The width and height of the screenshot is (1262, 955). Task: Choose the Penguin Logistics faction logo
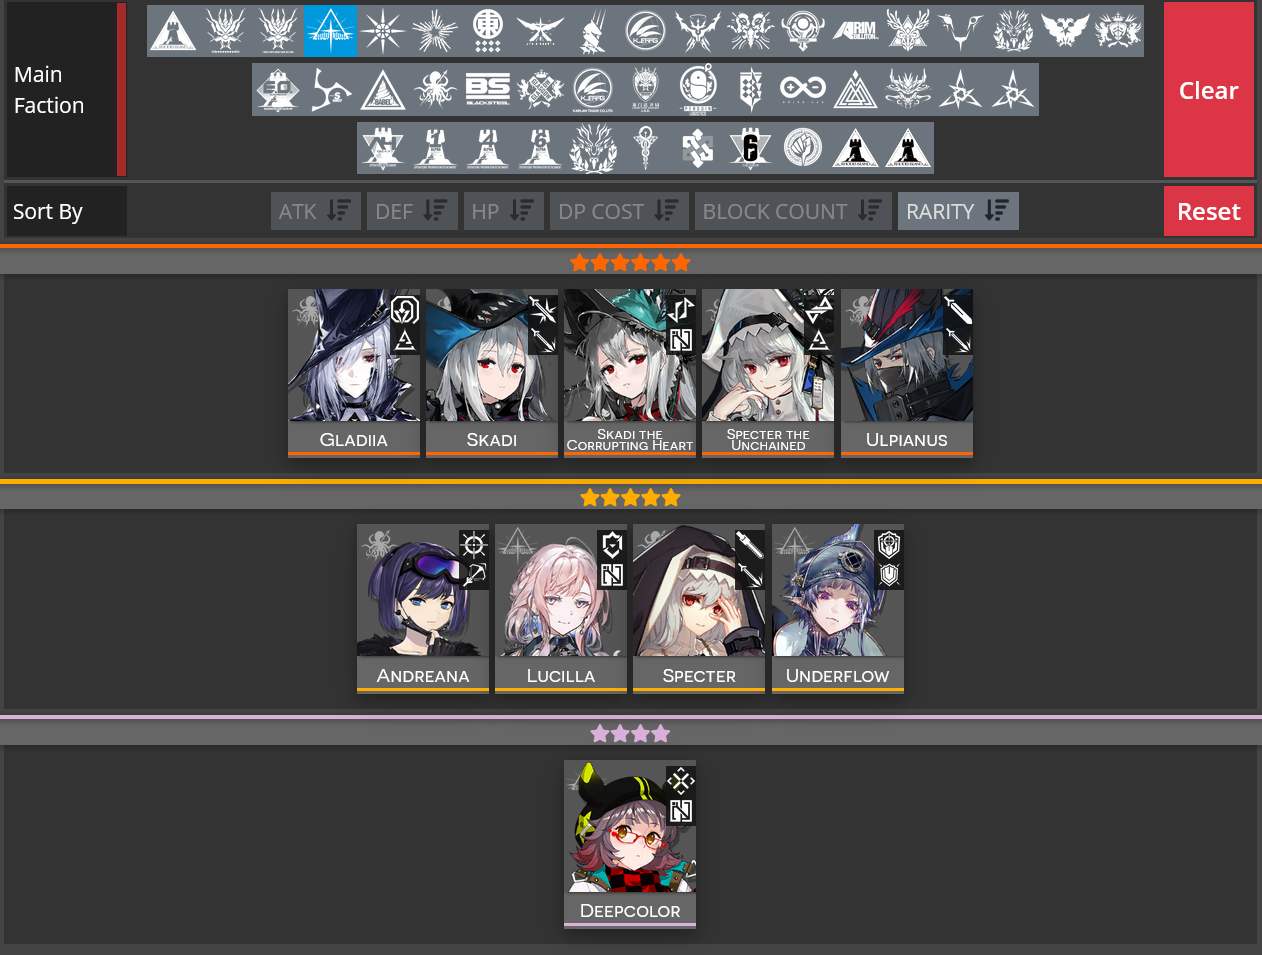pyautogui.click(x=698, y=90)
